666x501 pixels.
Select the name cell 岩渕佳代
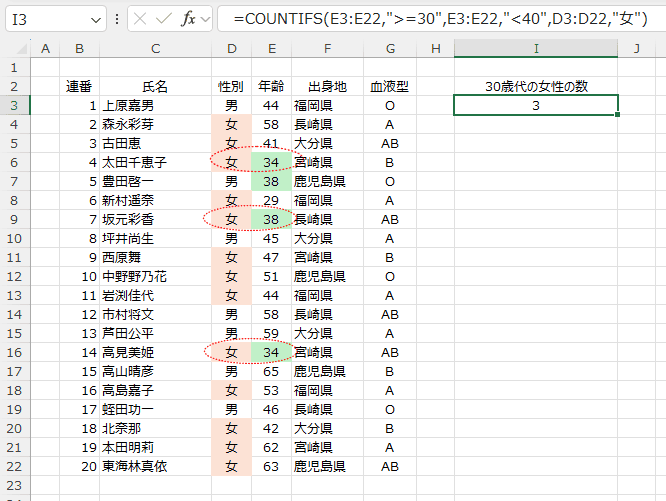pyautogui.click(x=155, y=296)
